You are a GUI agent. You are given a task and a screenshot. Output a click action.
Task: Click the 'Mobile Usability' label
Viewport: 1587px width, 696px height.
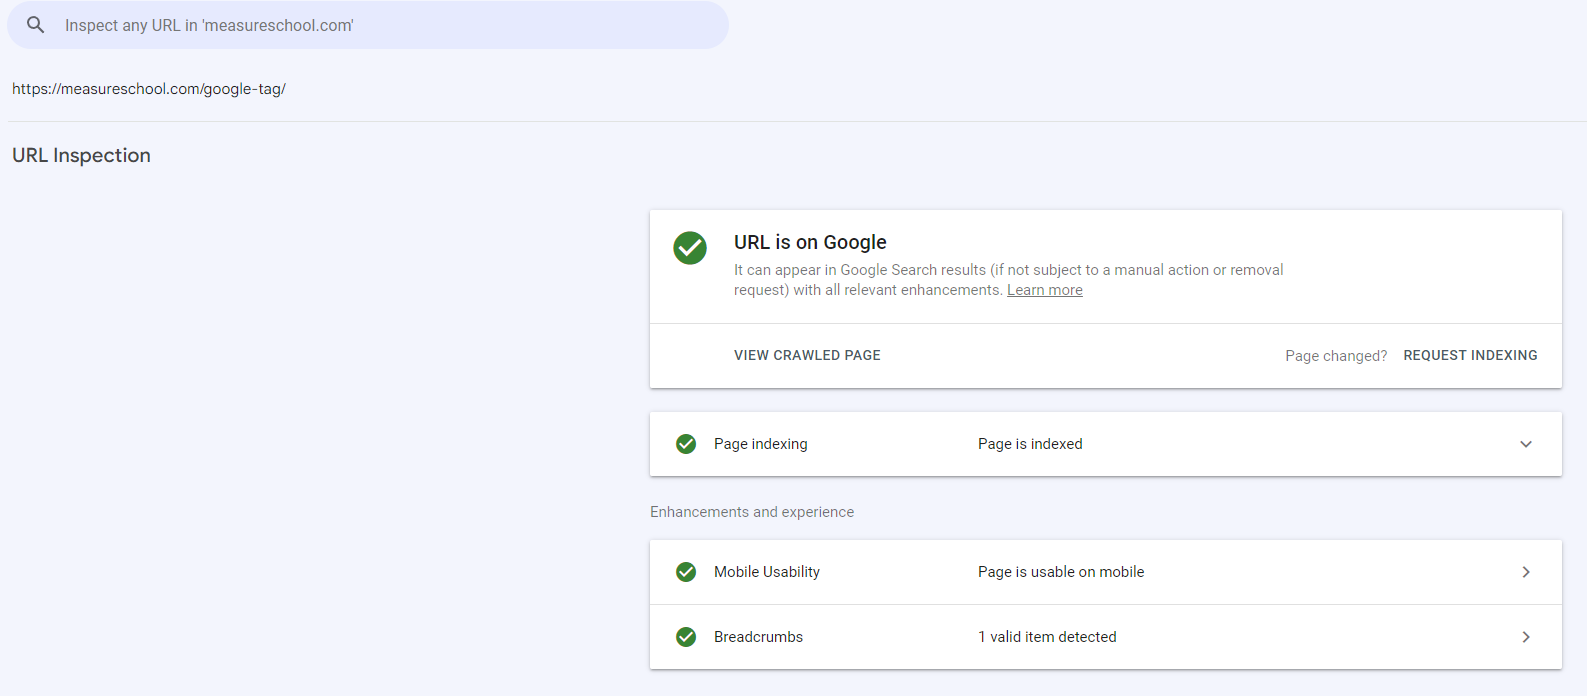coord(767,572)
